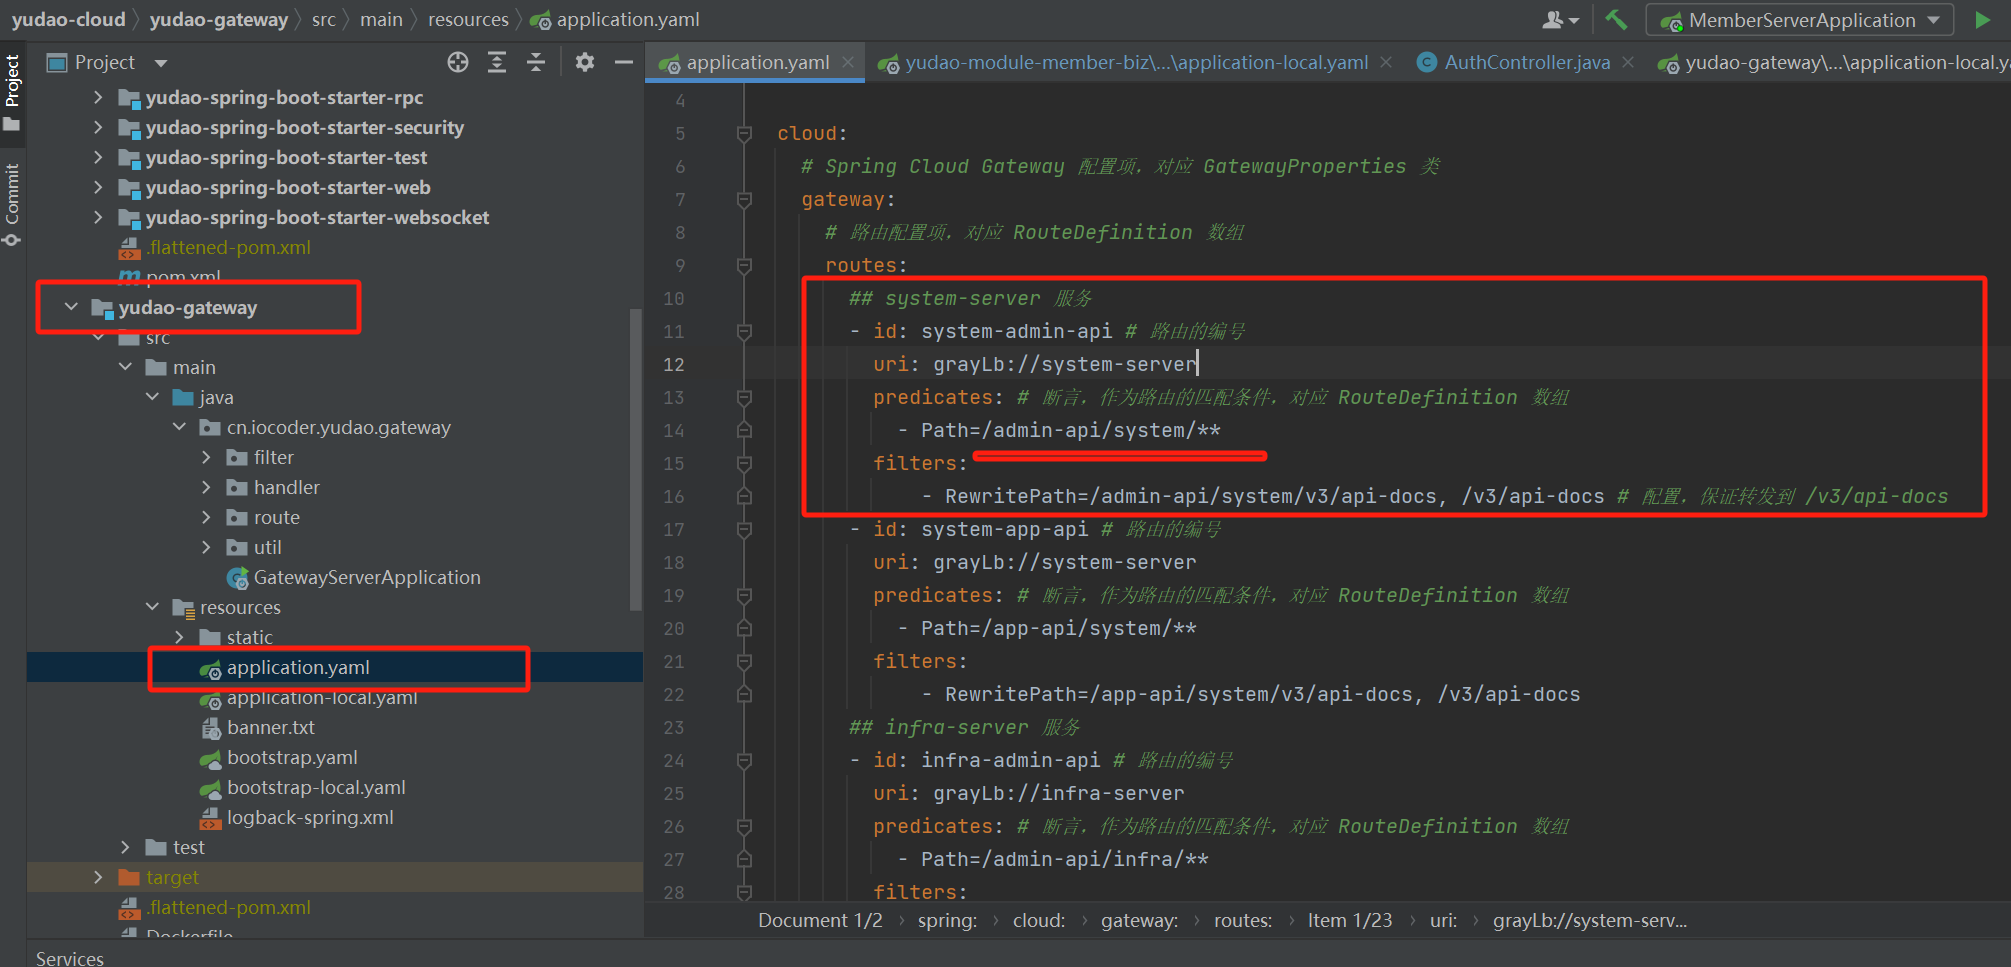Collapse the java folder
The height and width of the screenshot is (967, 2011).
(x=152, y=397)
